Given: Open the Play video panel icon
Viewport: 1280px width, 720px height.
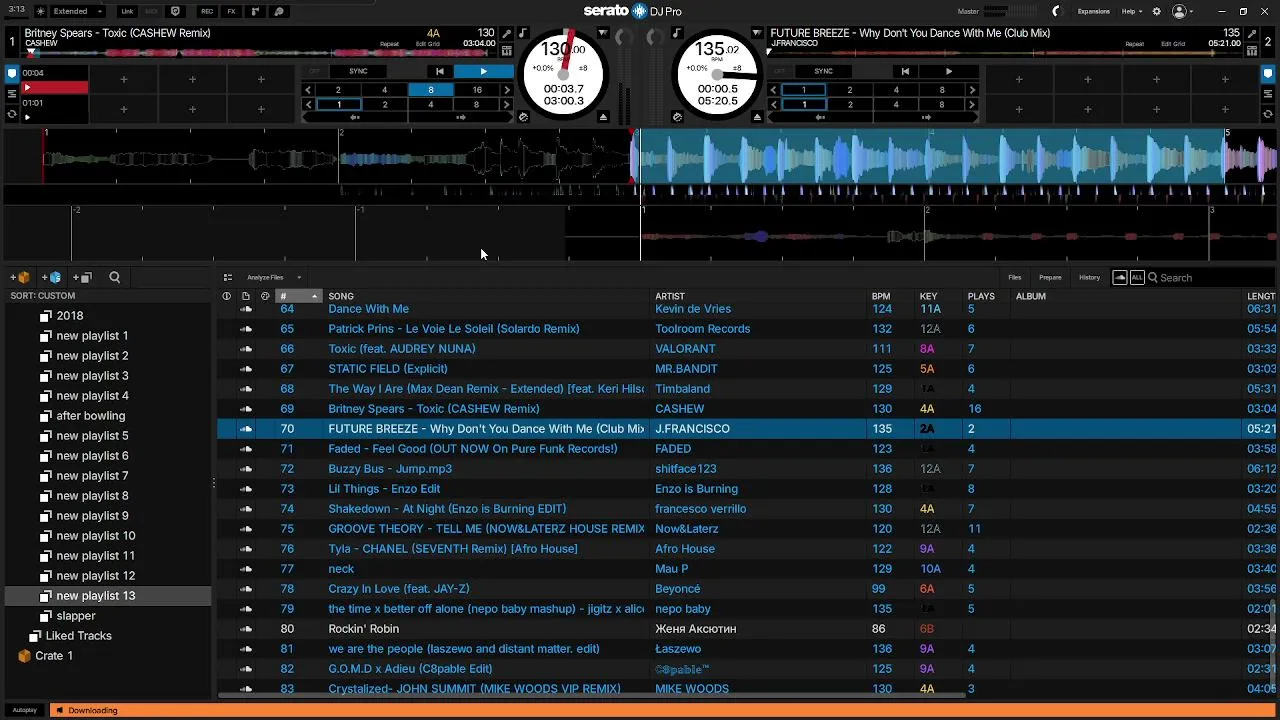Looking at the screenshot, I should click(x=279, y=11).
